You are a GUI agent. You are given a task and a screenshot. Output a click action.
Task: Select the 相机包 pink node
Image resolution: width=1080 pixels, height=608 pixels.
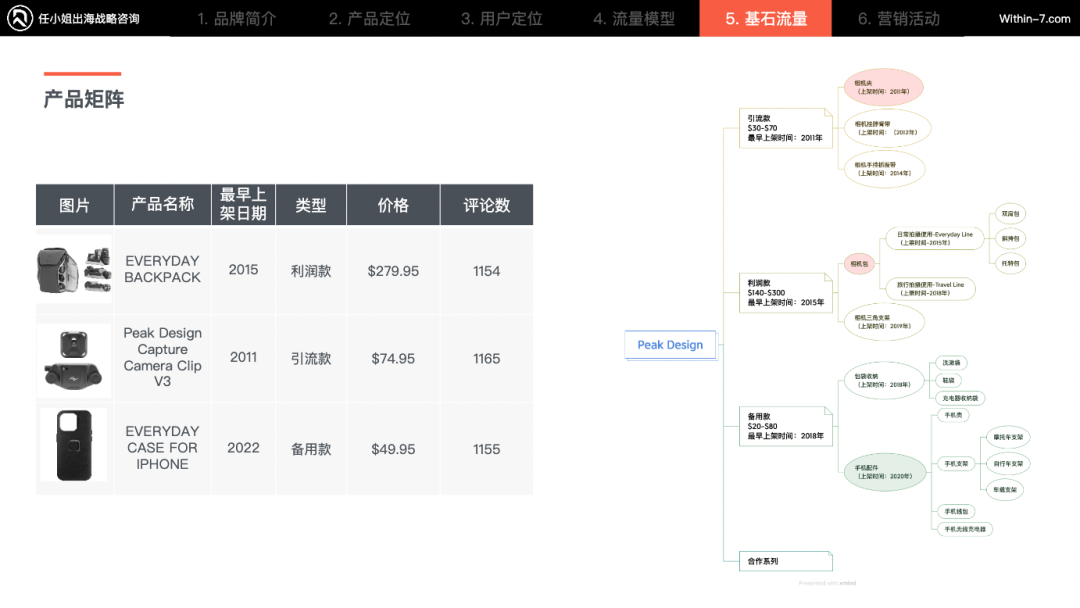pos(858,262)
